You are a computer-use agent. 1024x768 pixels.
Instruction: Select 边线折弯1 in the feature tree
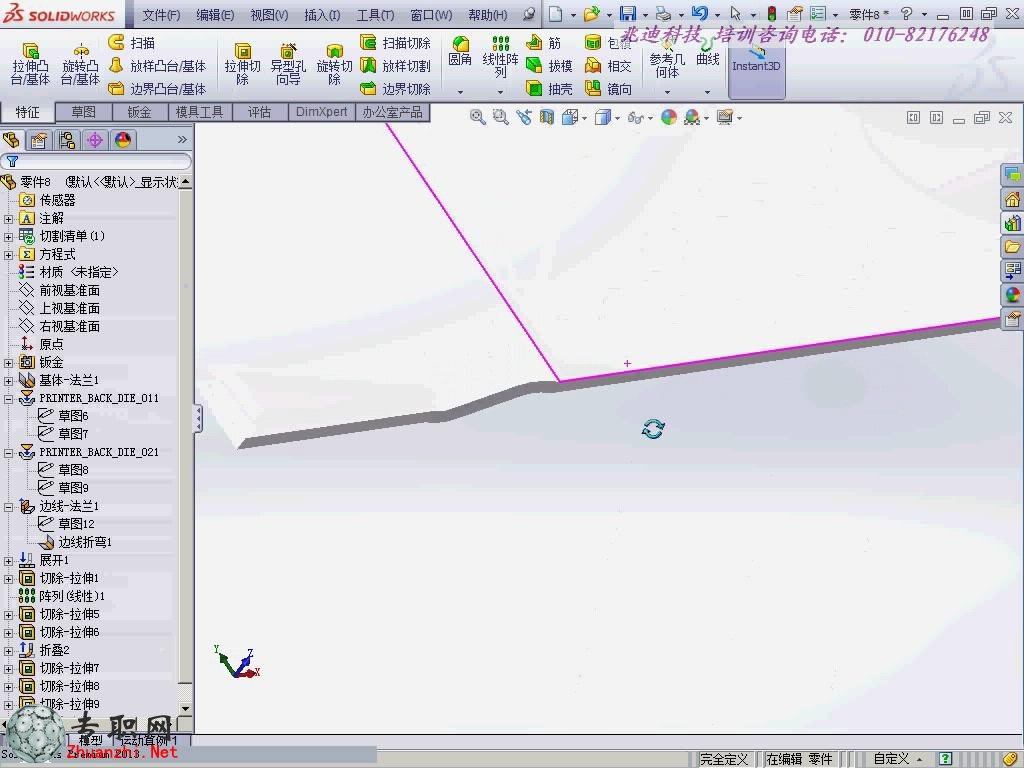click(75, 543)
